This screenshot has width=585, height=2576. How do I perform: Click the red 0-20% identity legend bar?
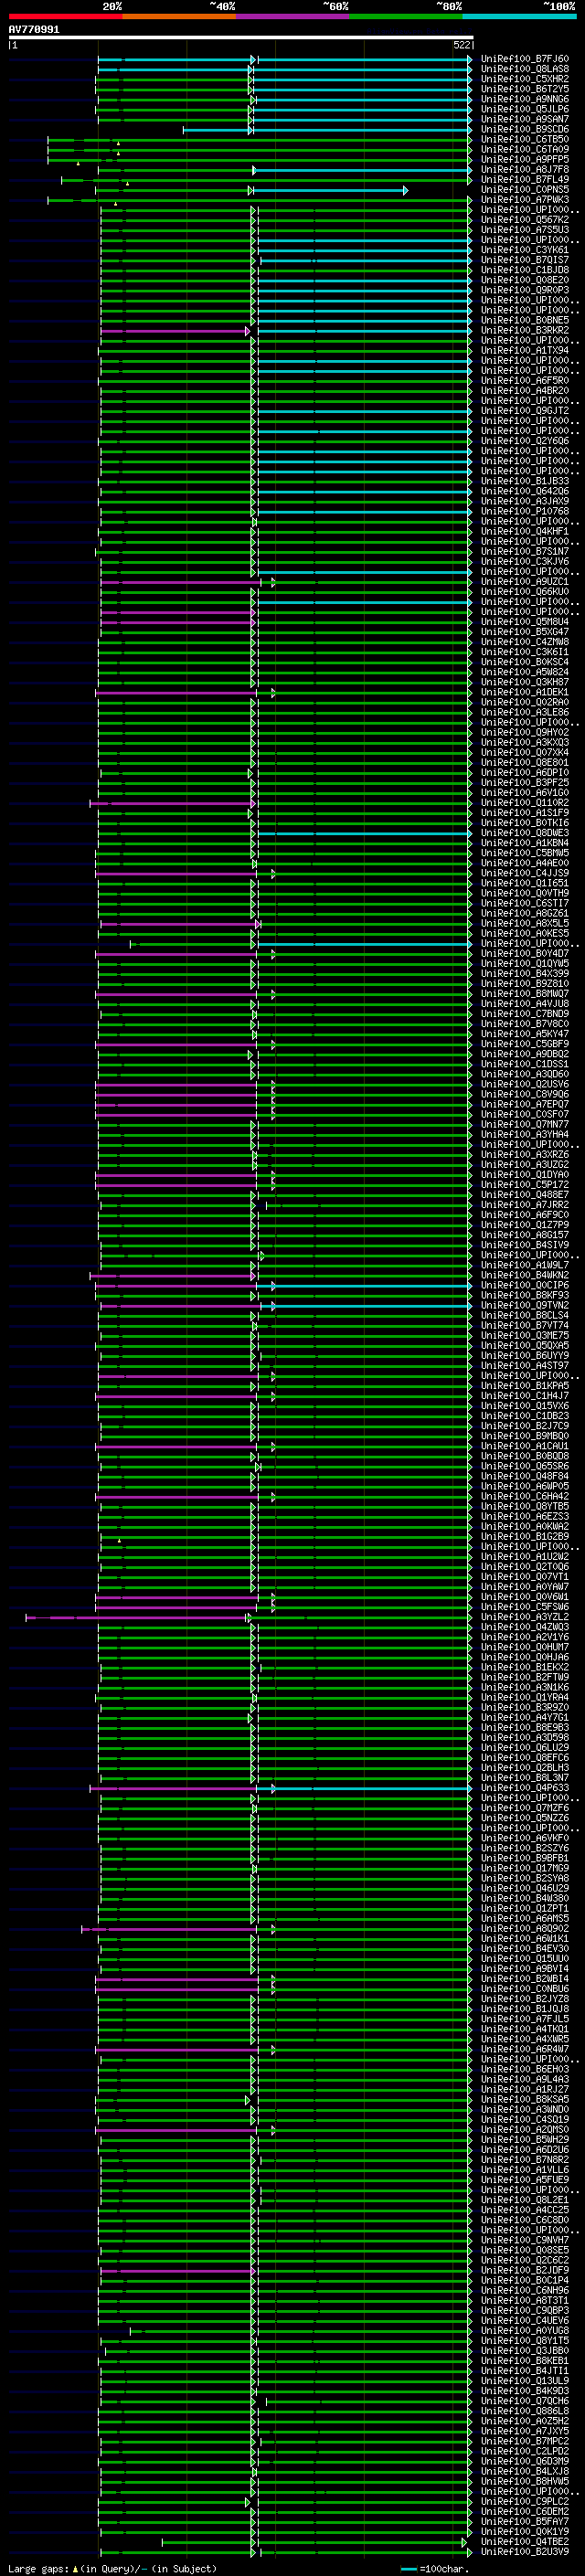(x=65, y=16)
